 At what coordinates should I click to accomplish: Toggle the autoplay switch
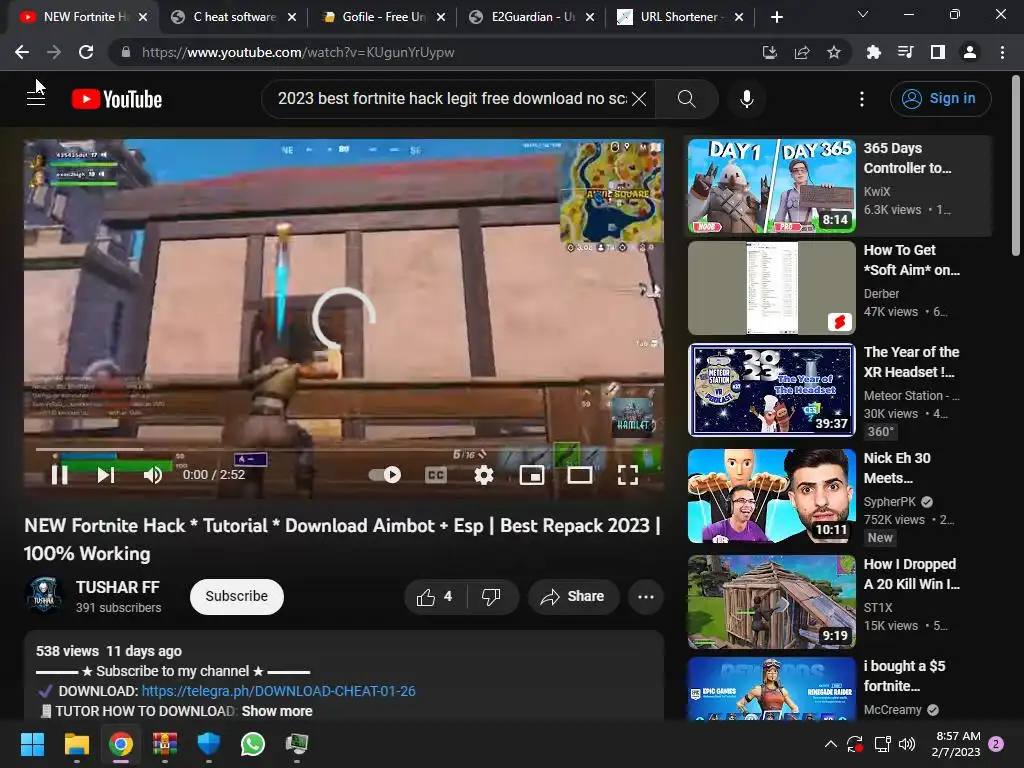[x=385, y=475]
